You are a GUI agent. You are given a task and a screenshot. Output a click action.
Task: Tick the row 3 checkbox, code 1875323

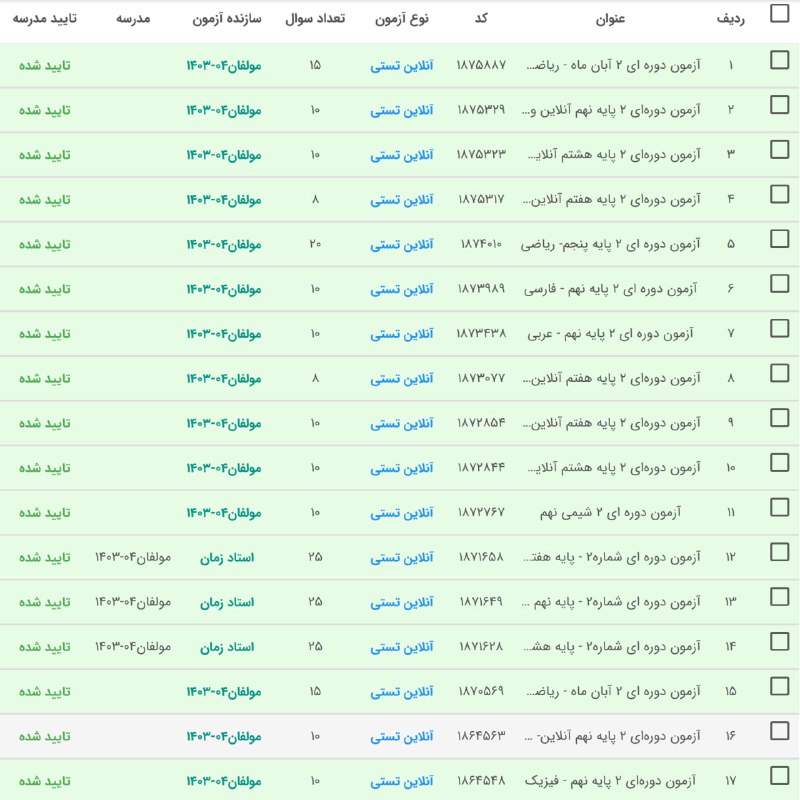click(x=779, y=149)
